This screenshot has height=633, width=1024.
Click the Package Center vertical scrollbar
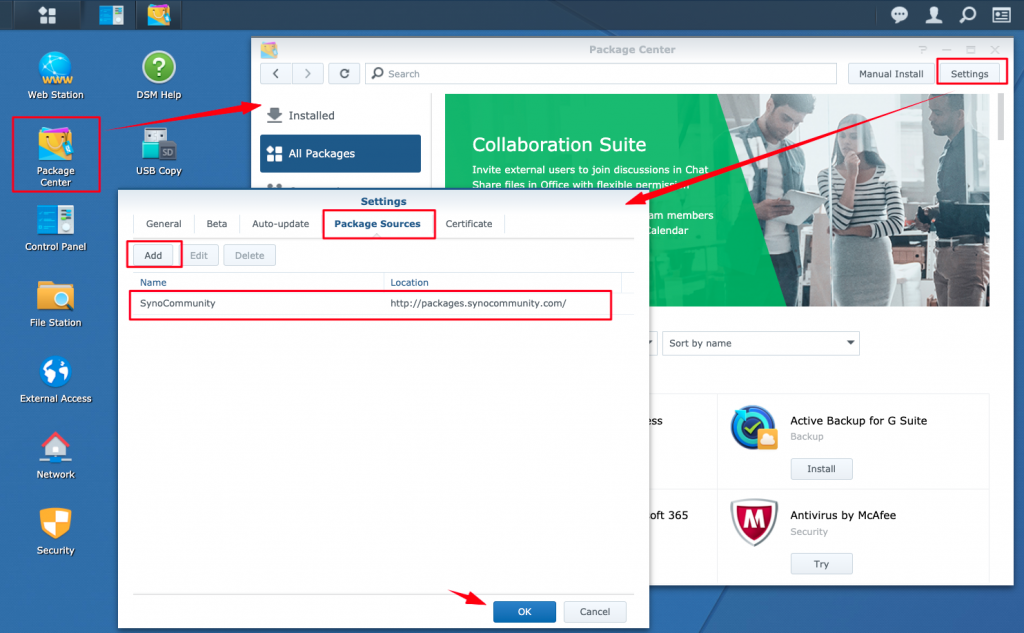click(1000, 118)
